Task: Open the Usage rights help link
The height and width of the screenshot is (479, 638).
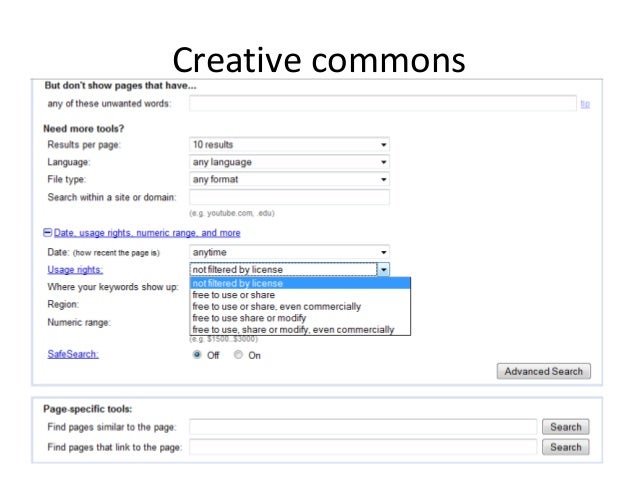Action: pos(75,269)
